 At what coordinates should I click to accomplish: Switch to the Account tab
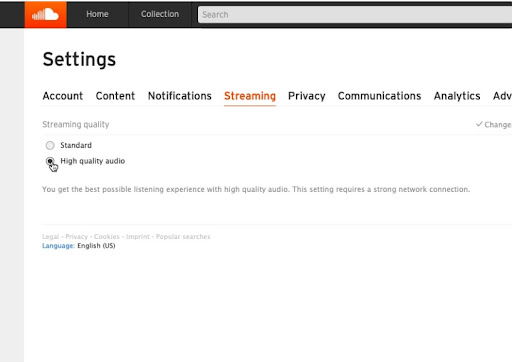[63, 96]
